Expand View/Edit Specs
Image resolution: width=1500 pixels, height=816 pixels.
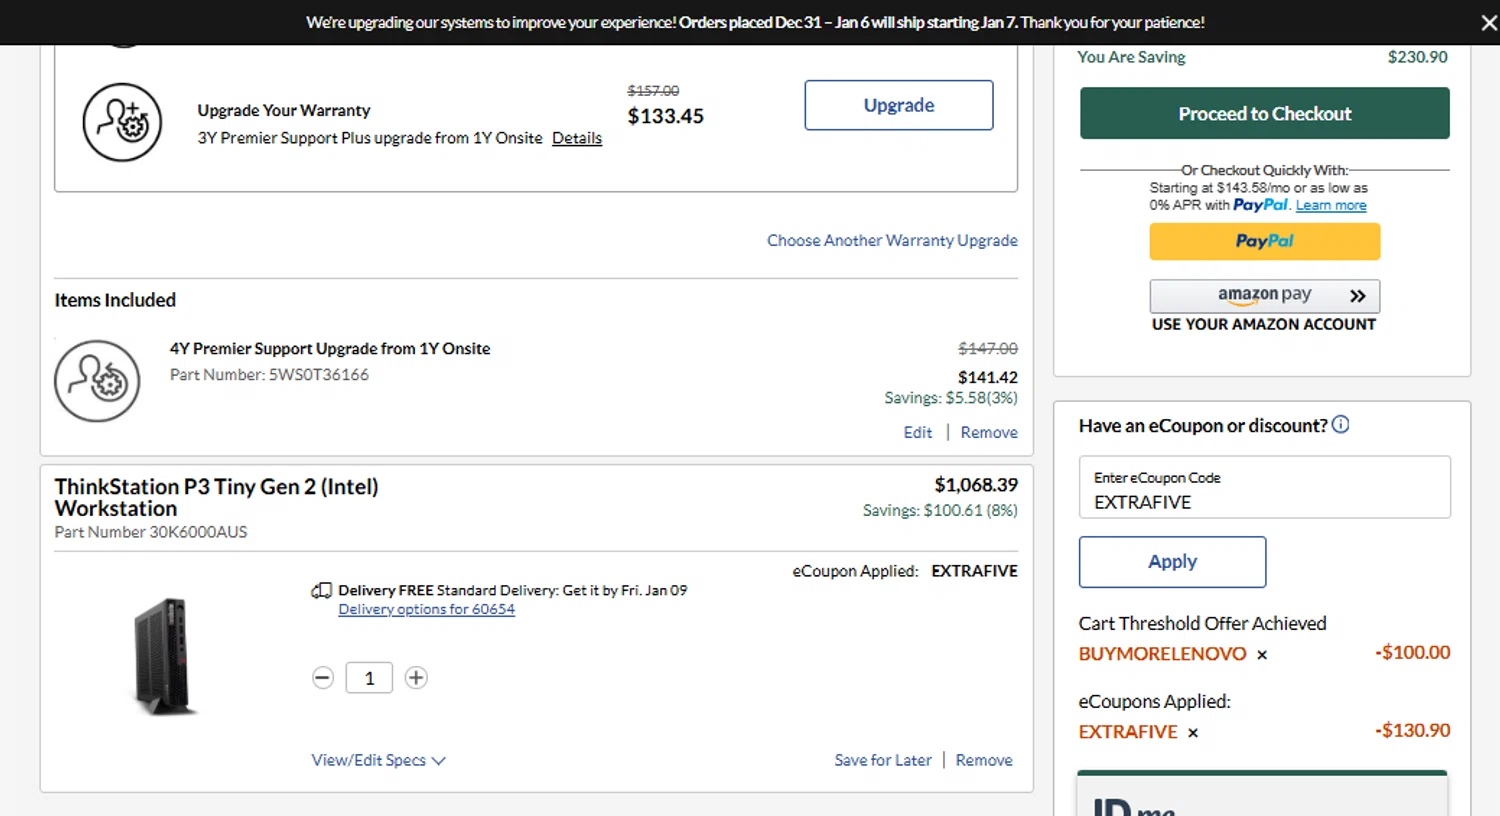(x=378, y=760)
